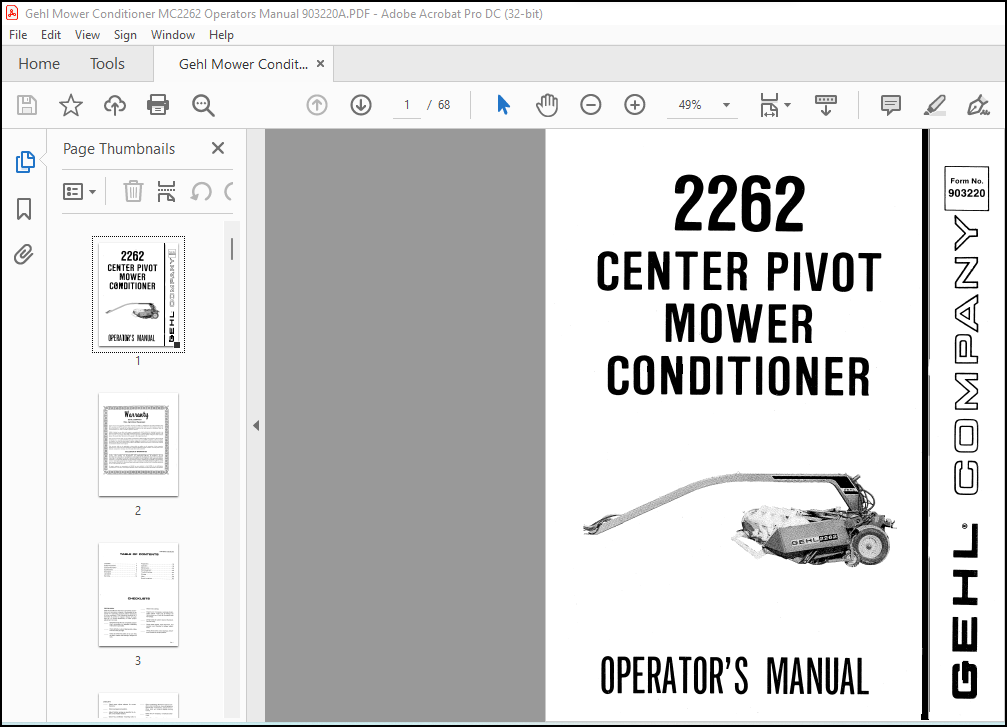Viewport: 1007px width, 727px height.
Task: Click the Form No. 903220 box
Action: pyautogui.click(x=967, y=188)
